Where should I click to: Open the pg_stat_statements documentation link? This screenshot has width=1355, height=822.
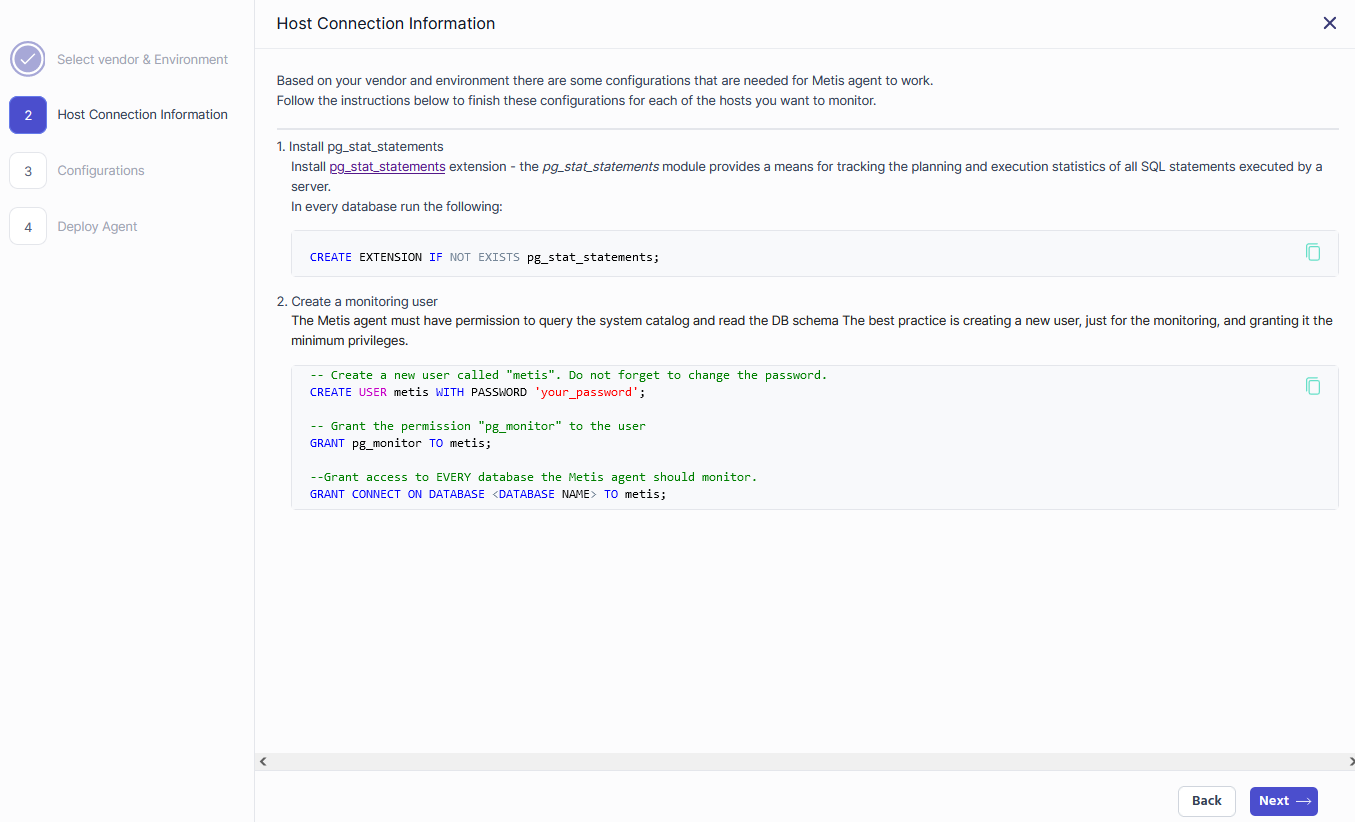pyautogui.click(x=387, y=167)
